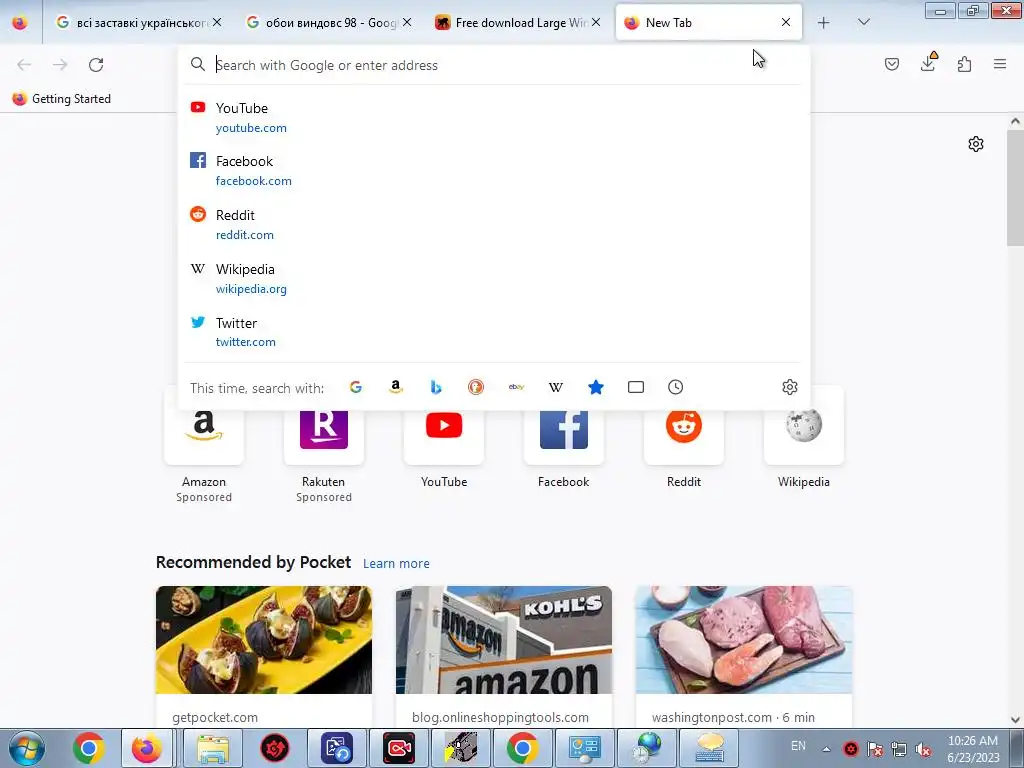This screenshot has height=768, width=1024.
Task: Search open tabs using the tabs icon
Action: tap(635, 387)
